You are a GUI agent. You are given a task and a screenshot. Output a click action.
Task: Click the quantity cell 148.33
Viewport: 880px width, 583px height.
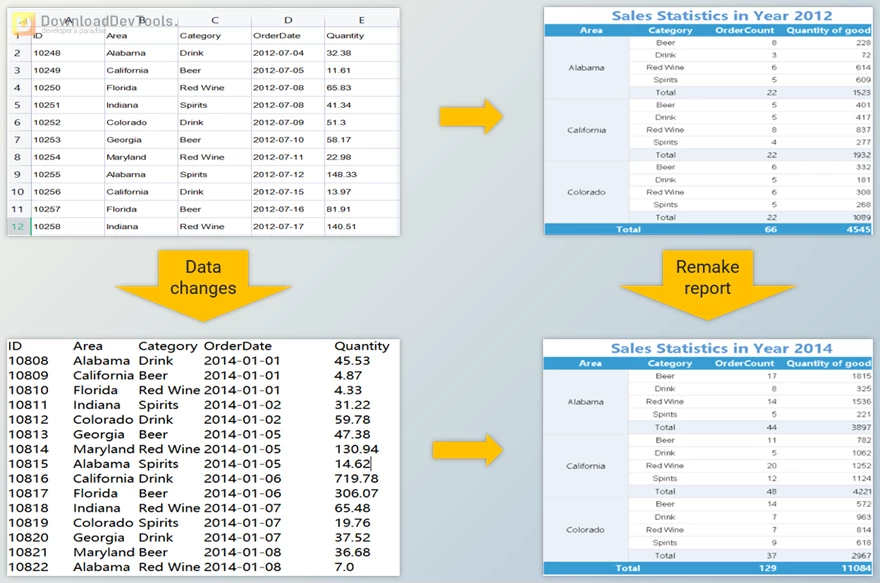[x=361, y=175]
